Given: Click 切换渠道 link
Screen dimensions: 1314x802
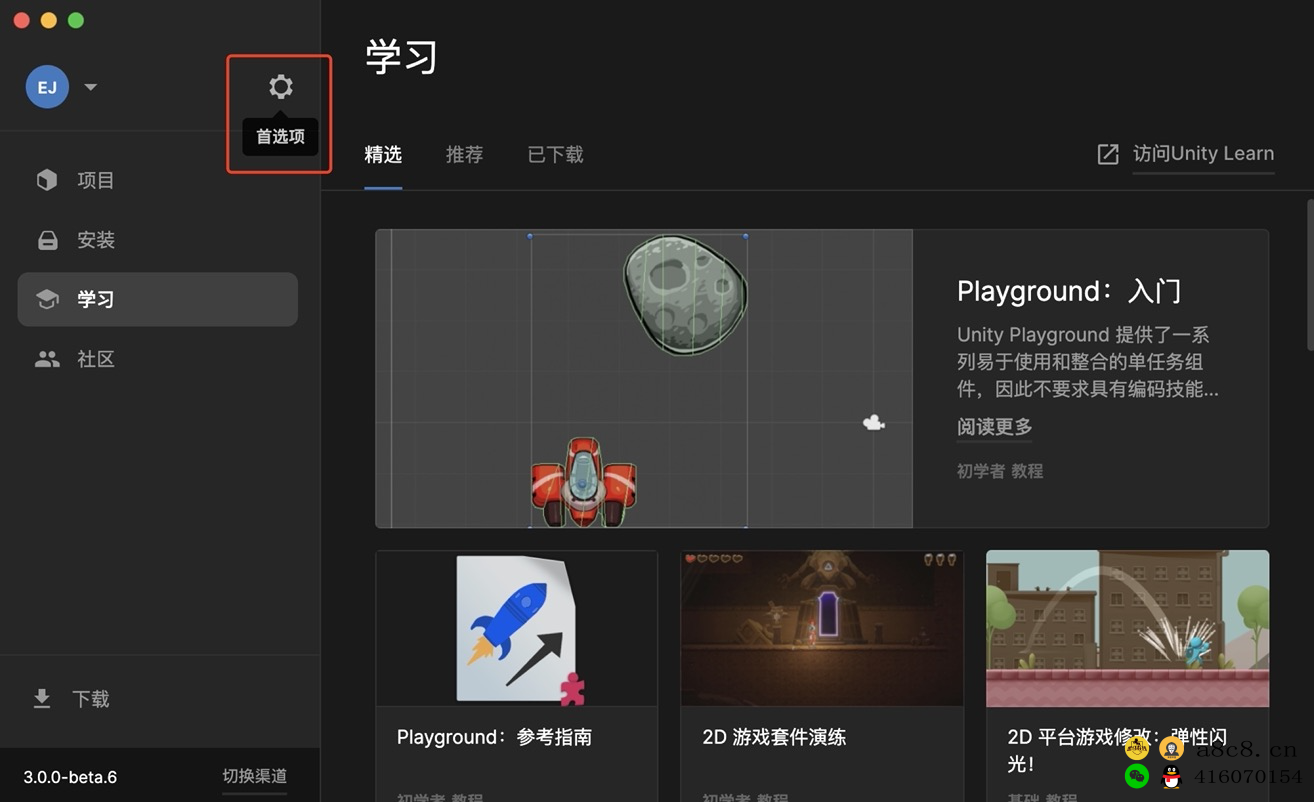Looking at the screenshot, I should [x=254, y=776].
